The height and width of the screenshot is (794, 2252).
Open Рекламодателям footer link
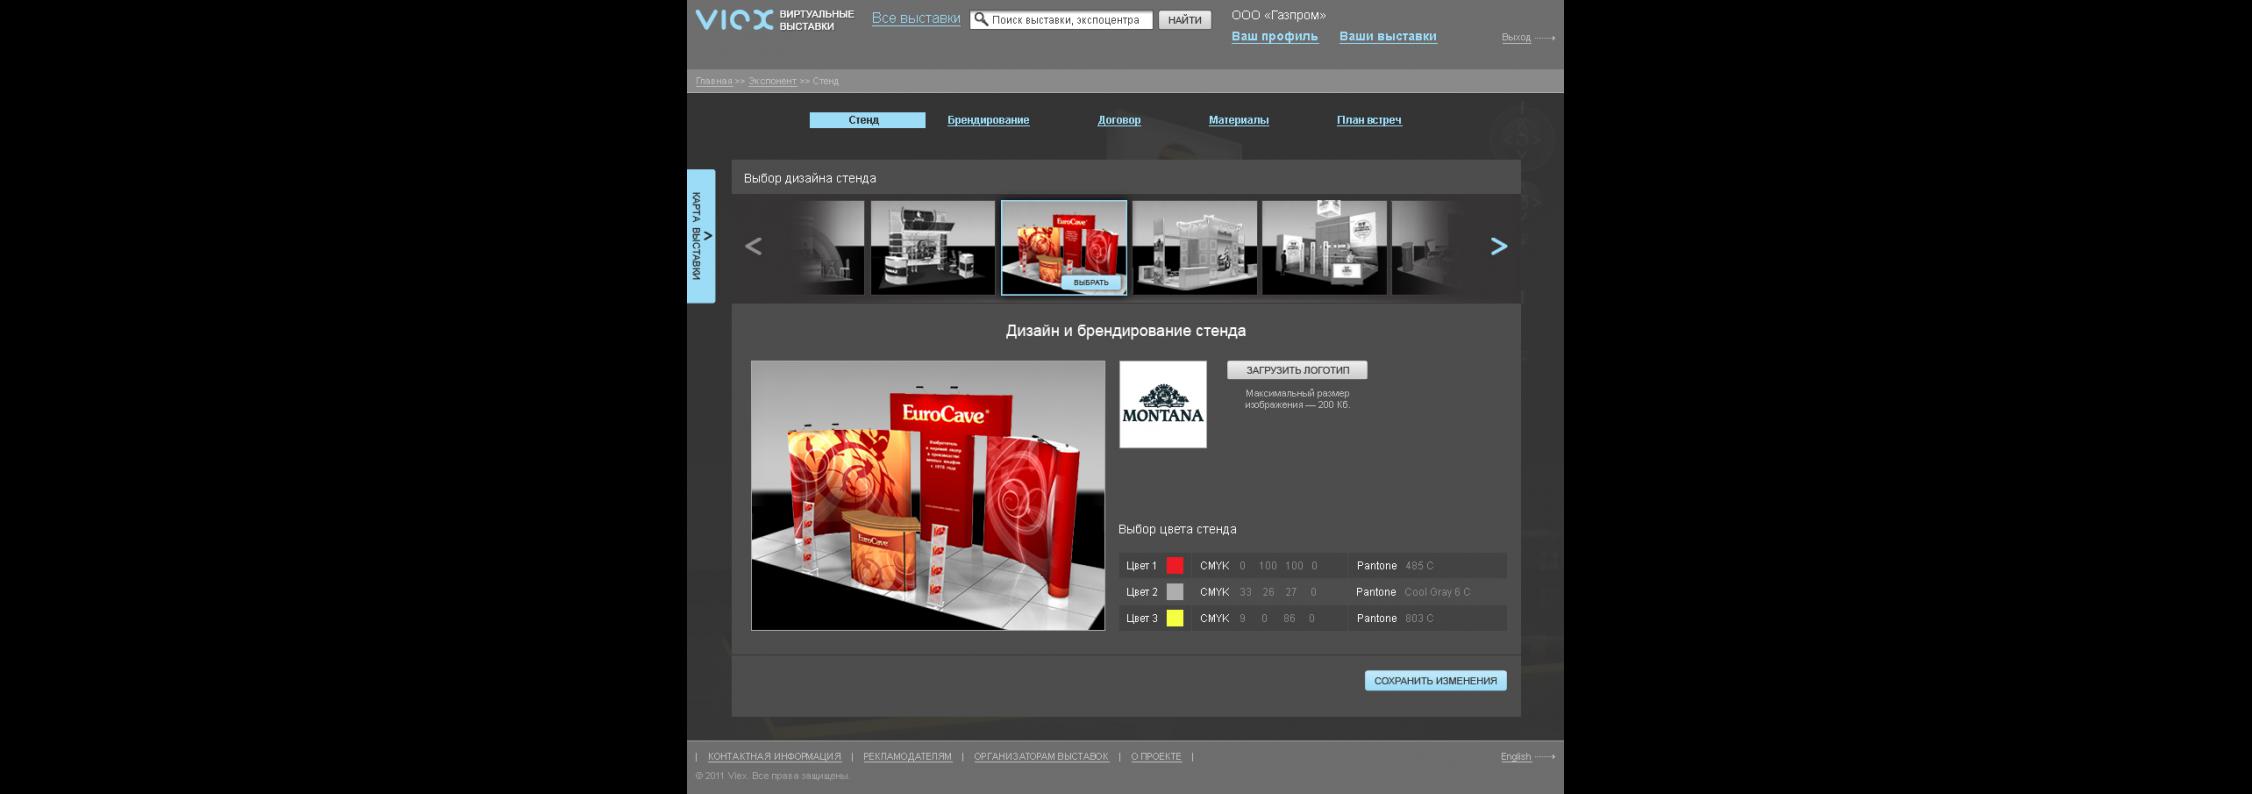pyautogui.click(x=907, y=757)
